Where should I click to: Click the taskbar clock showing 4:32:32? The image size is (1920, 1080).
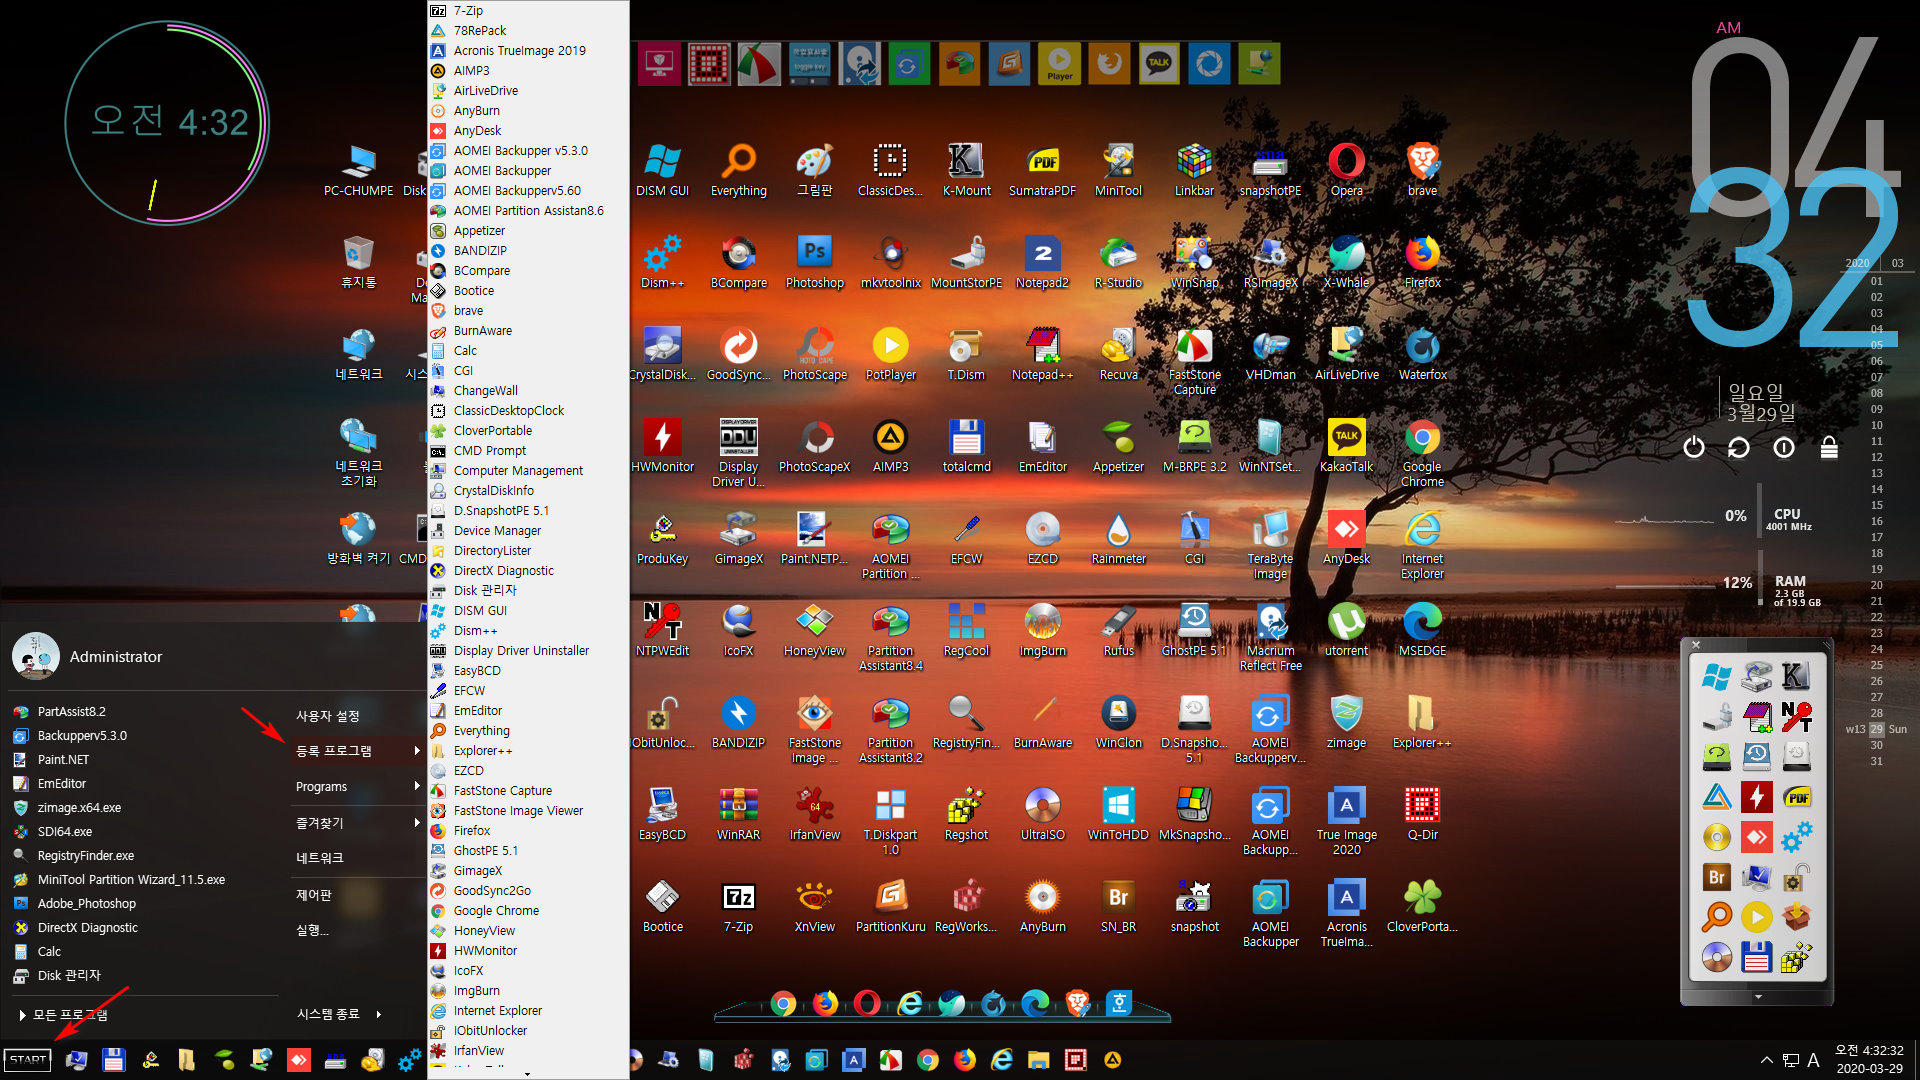click(x=1868, y=1059)
